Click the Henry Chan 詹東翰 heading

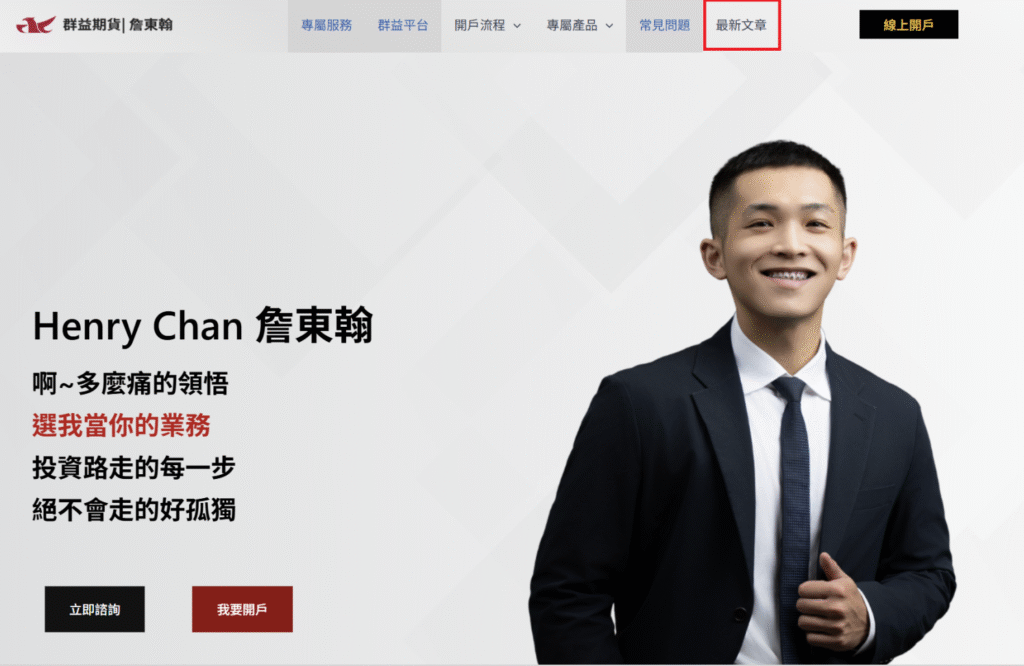point(203,325)
